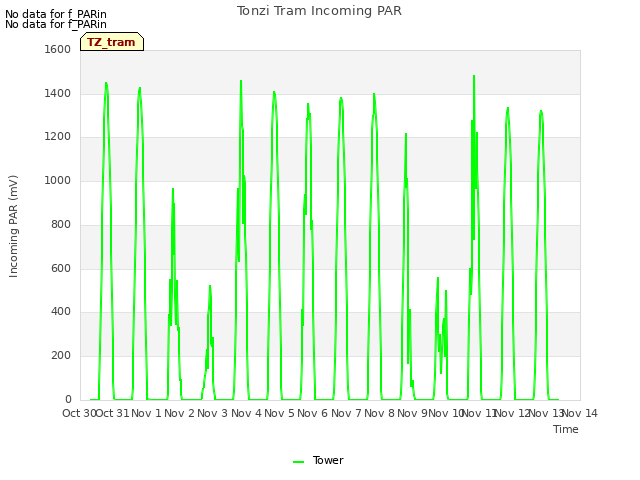The height and width of the screenshot is (480, 640).
Task: Click the 0 y-axis tick label
Action: click(x=68, y=399)
